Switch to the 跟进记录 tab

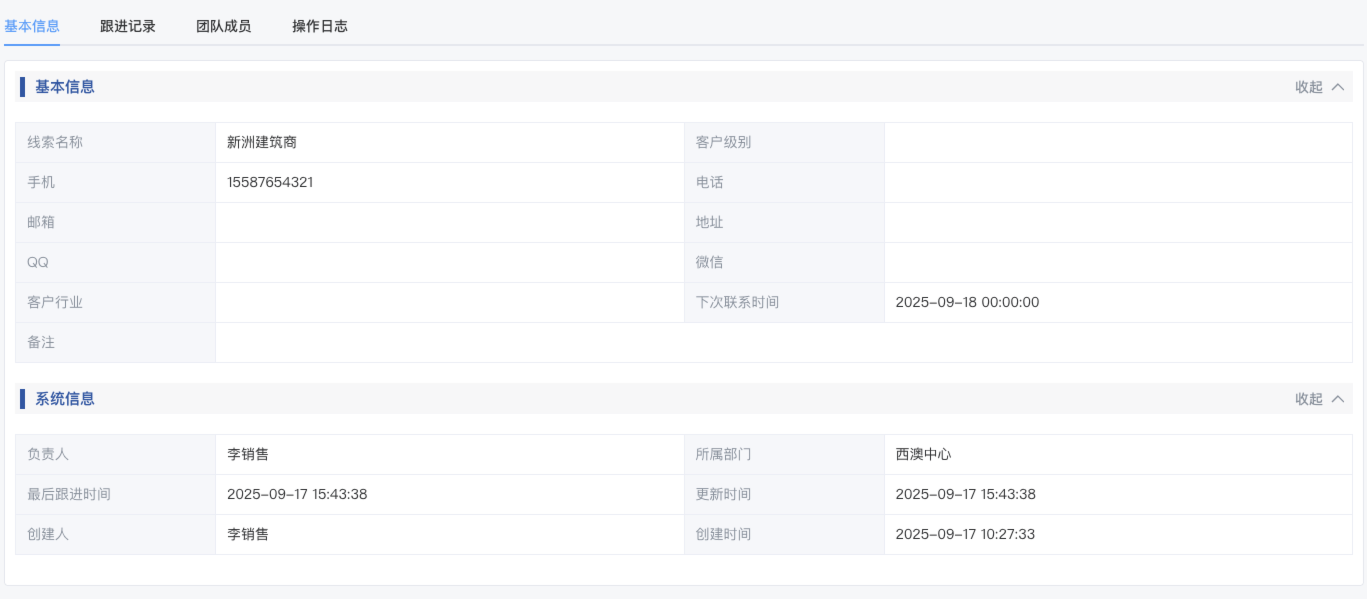[x=127, y=26]
